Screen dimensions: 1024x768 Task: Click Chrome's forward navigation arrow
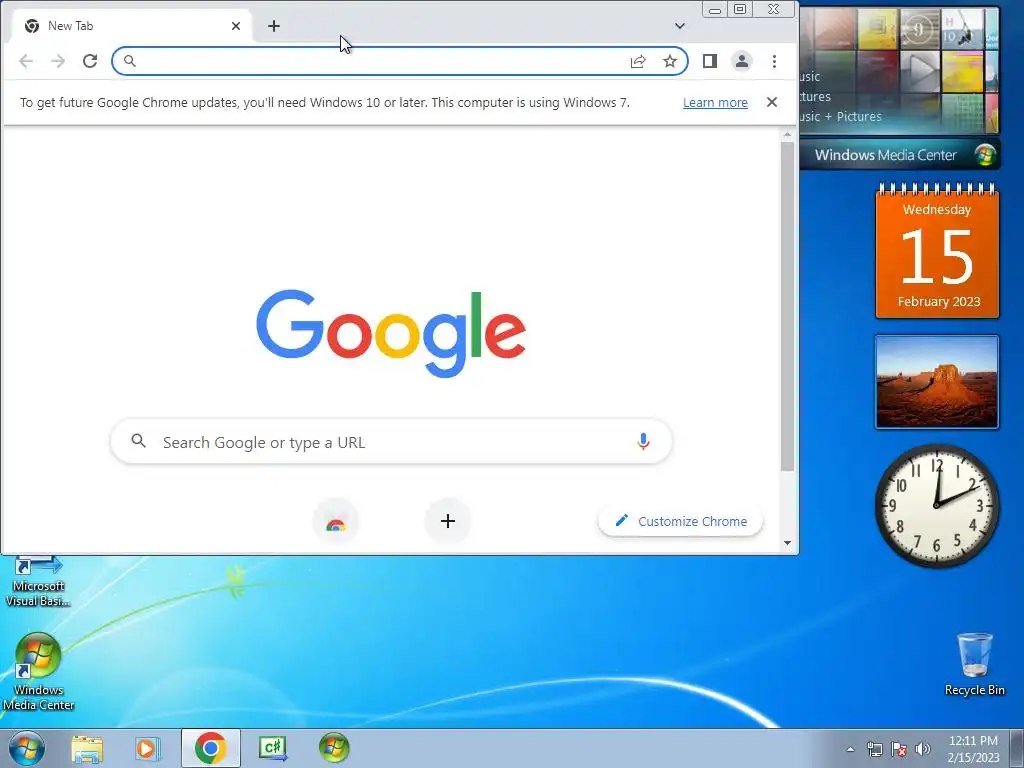(58, 61)
